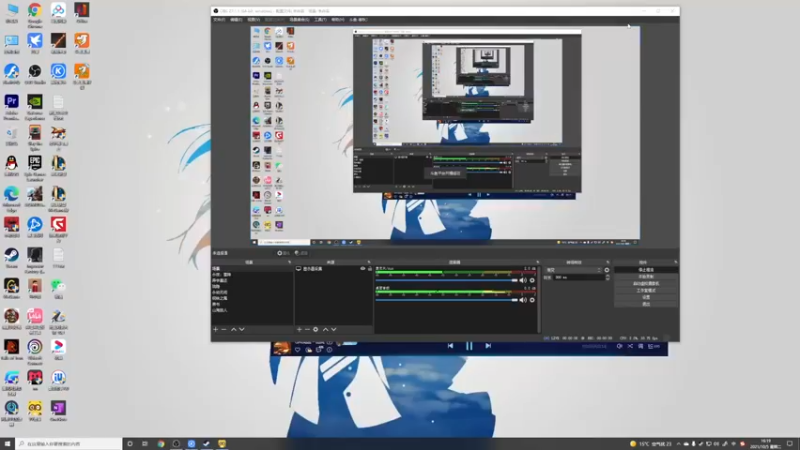Select highlighted first scene in Scenes list
800x450 pixels.
coord(252,268)
